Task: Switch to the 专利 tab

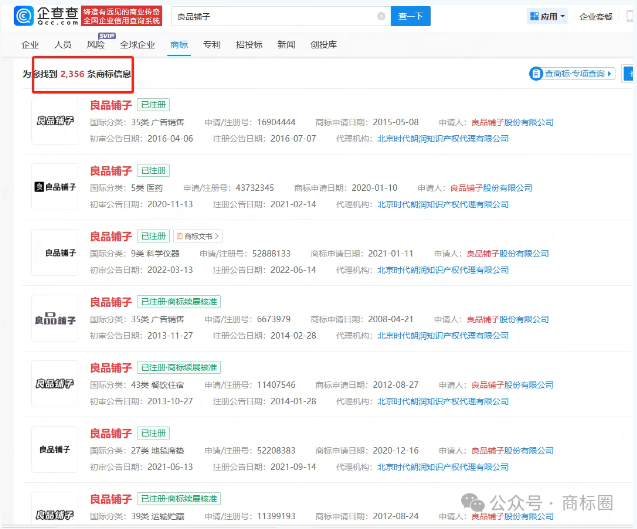Action: [211, 45]
